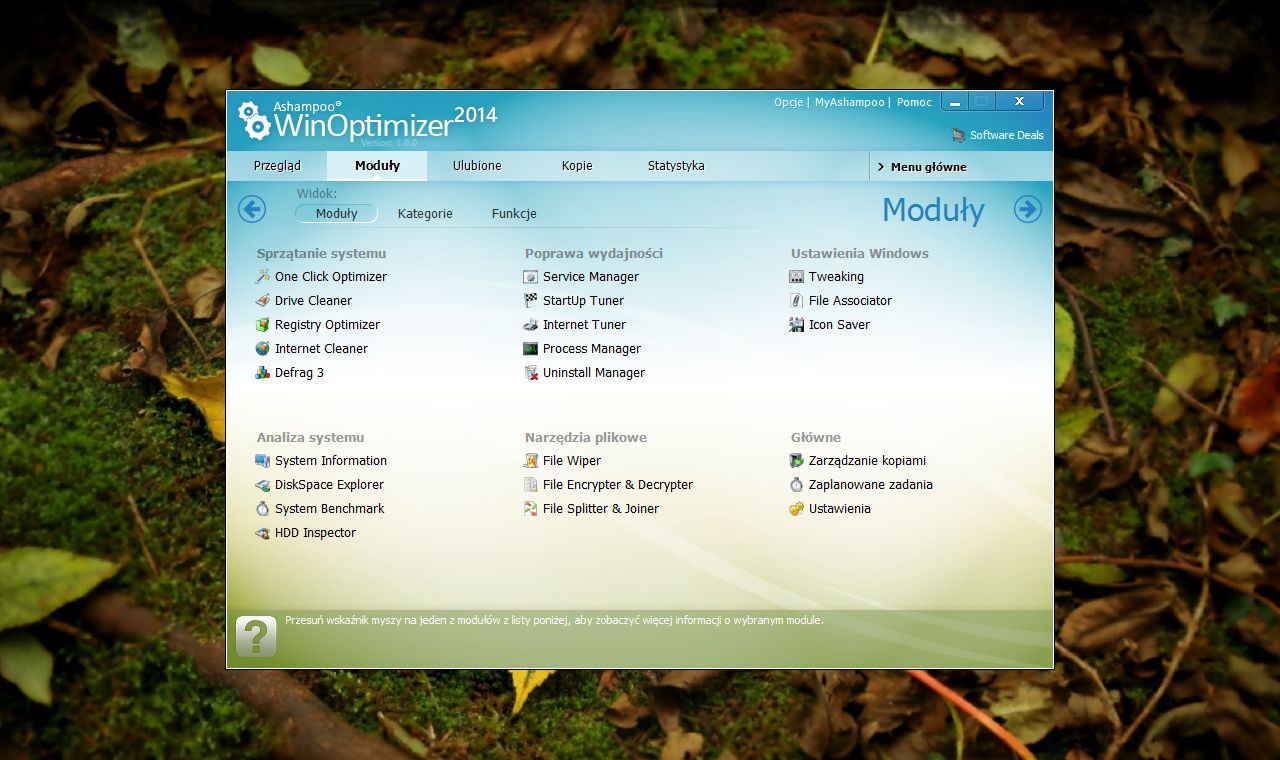The width and height of the screenshot is (1280, 760).
Task: Switch view to Kategorie
Action: [x=425, y=214]
